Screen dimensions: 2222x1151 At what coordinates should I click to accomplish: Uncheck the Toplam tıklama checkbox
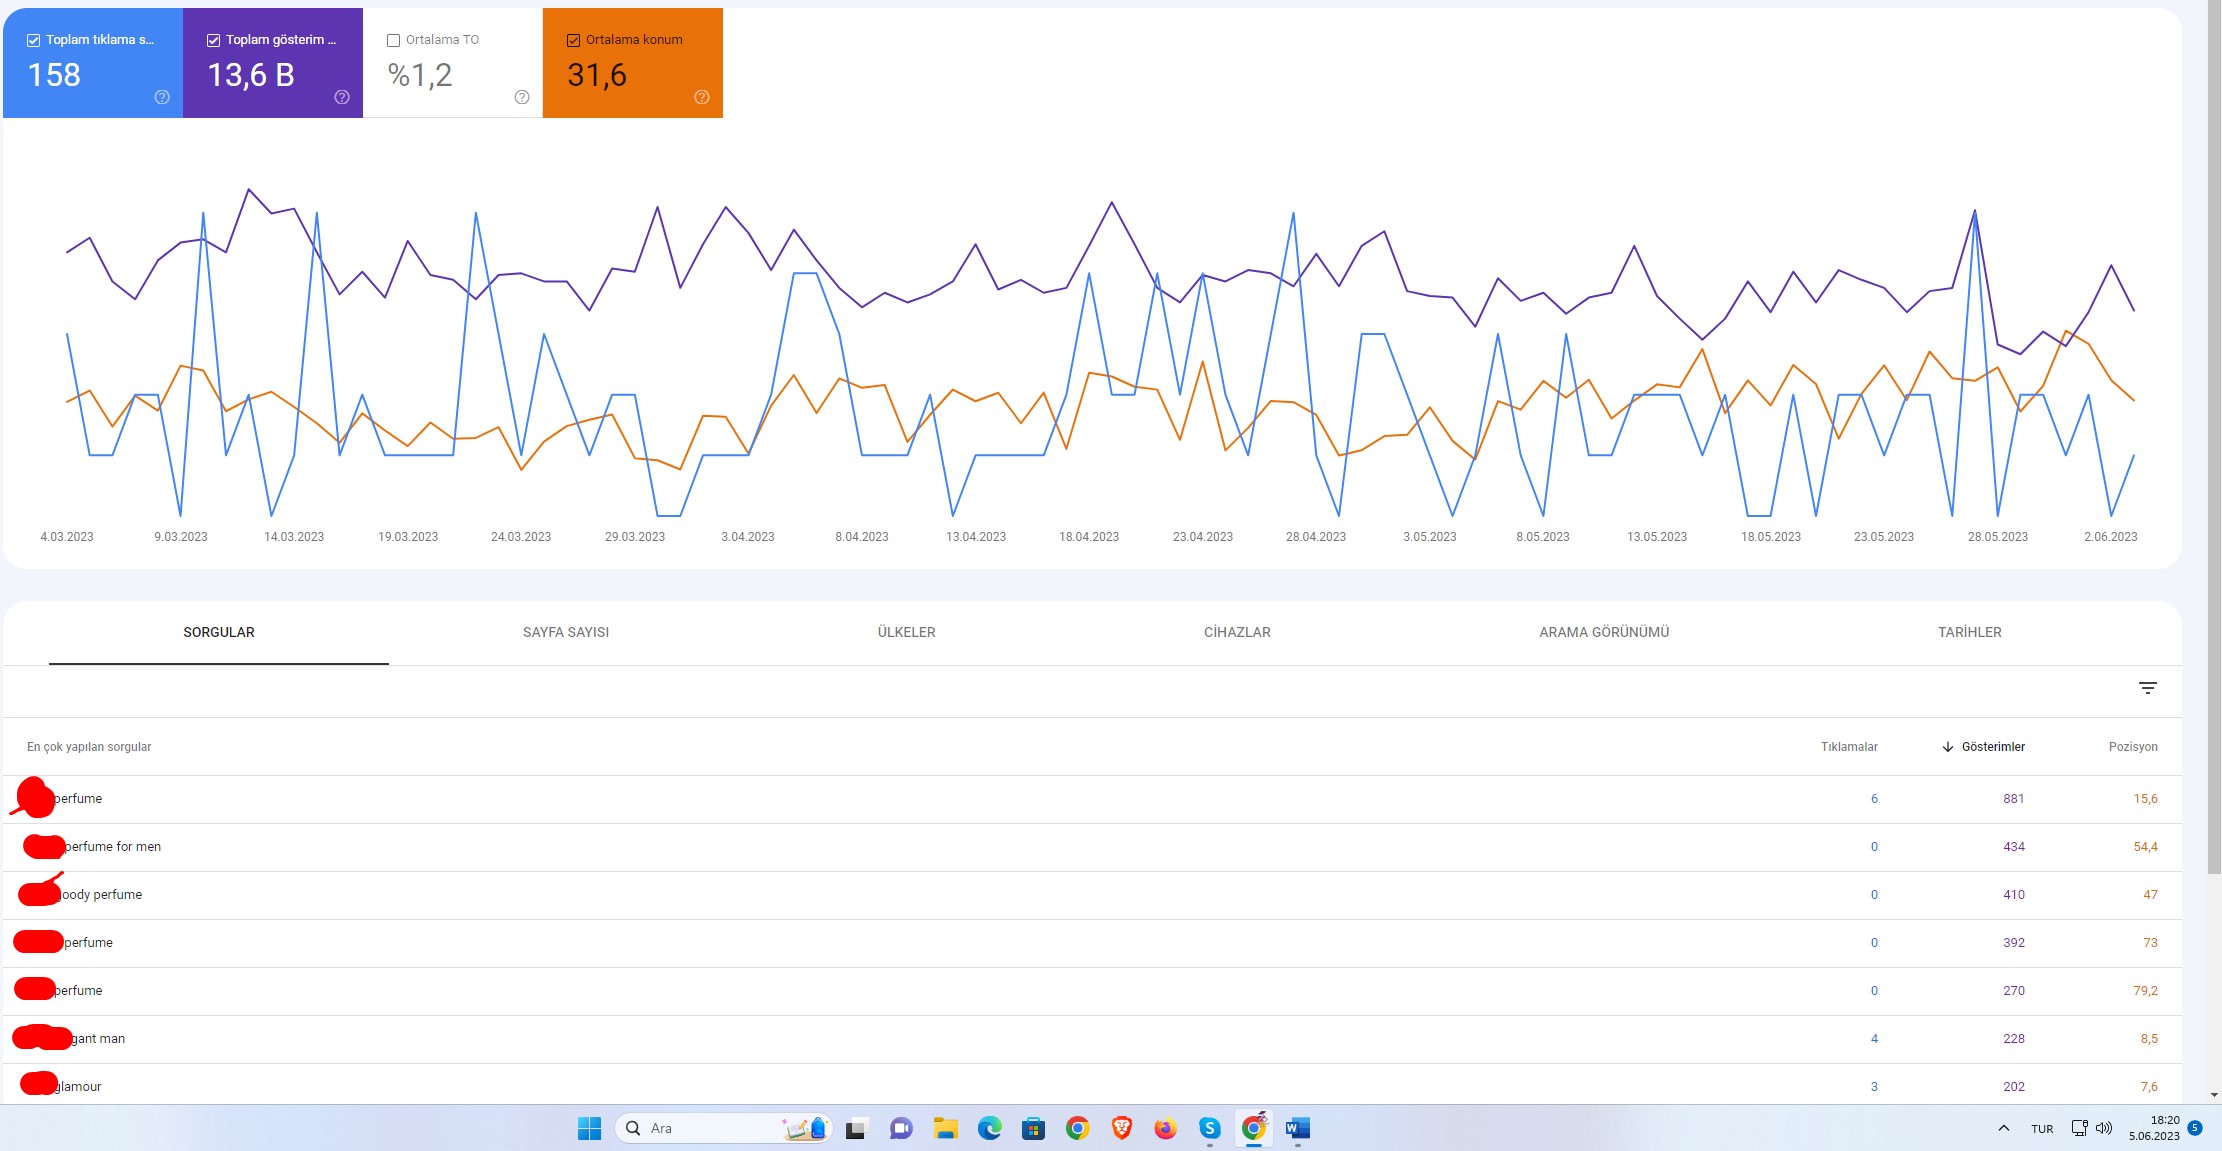33,40
